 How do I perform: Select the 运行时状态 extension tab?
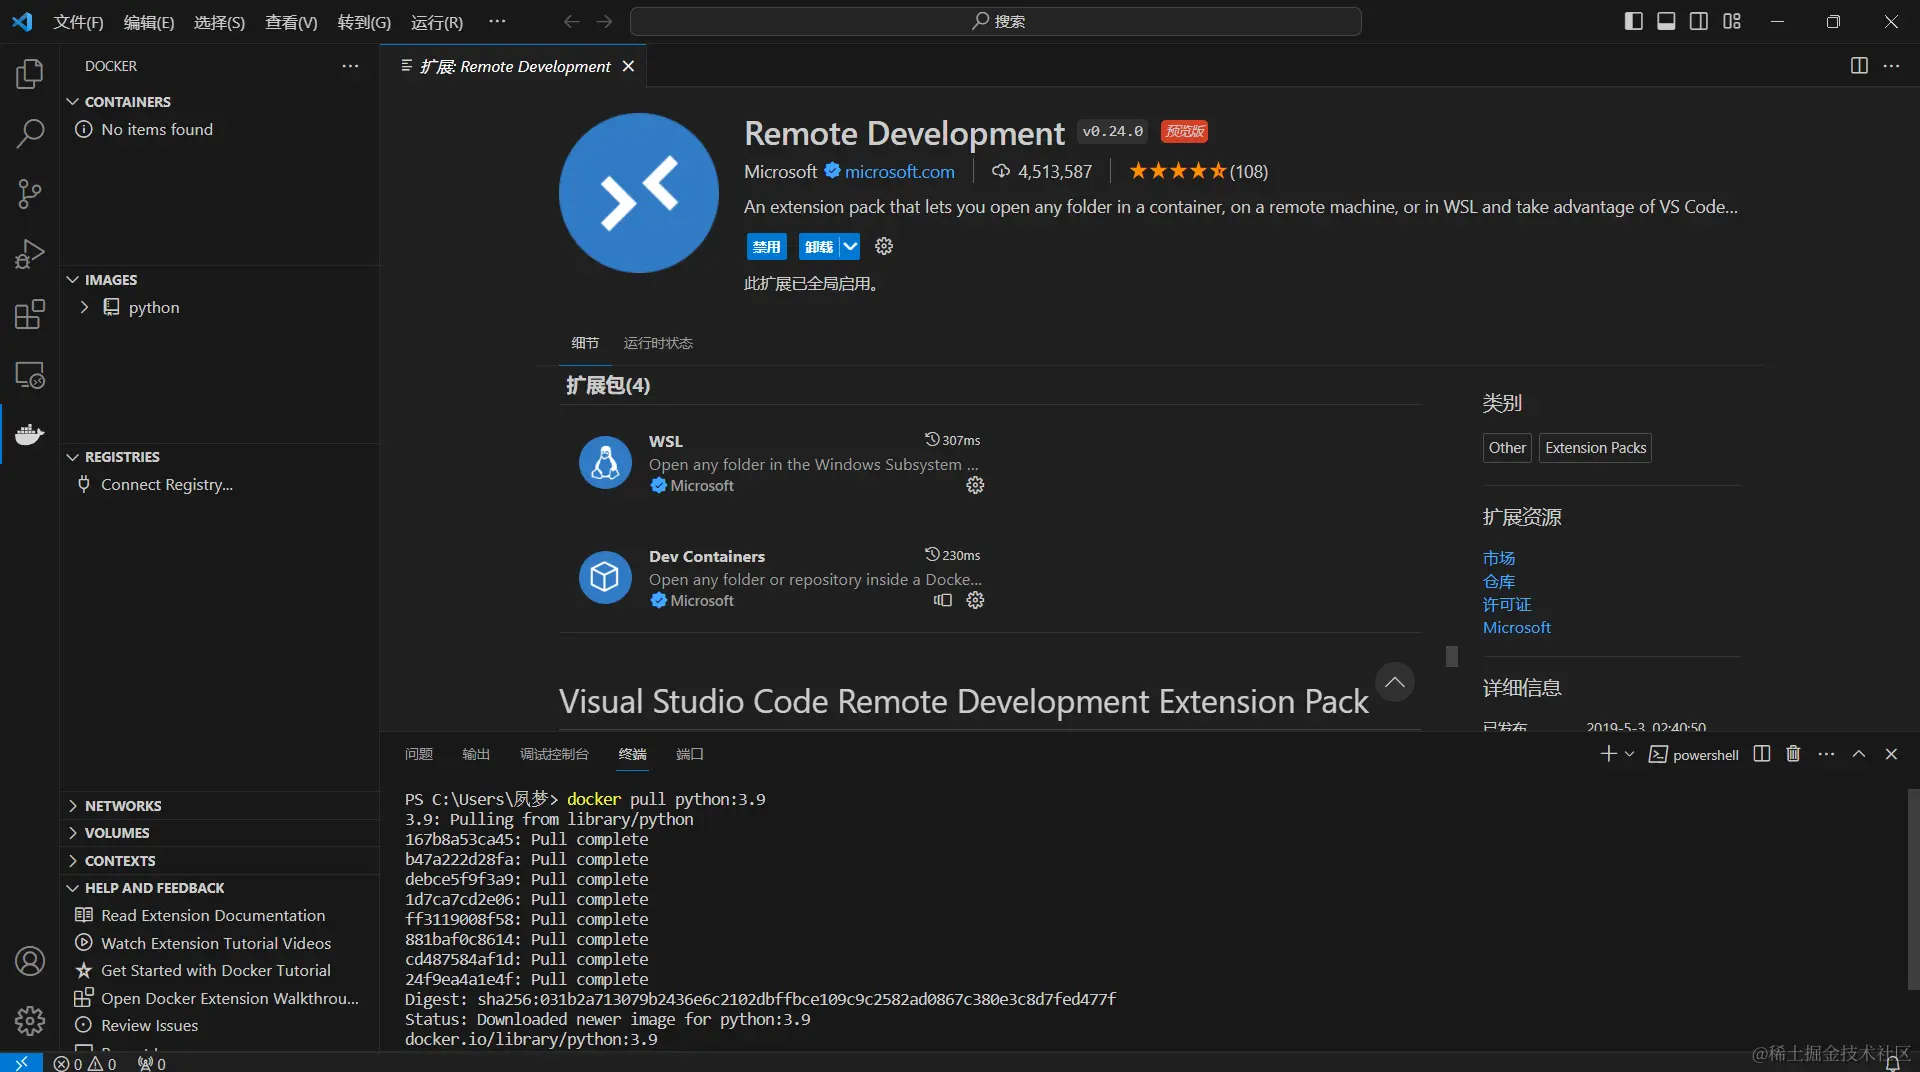658,343
